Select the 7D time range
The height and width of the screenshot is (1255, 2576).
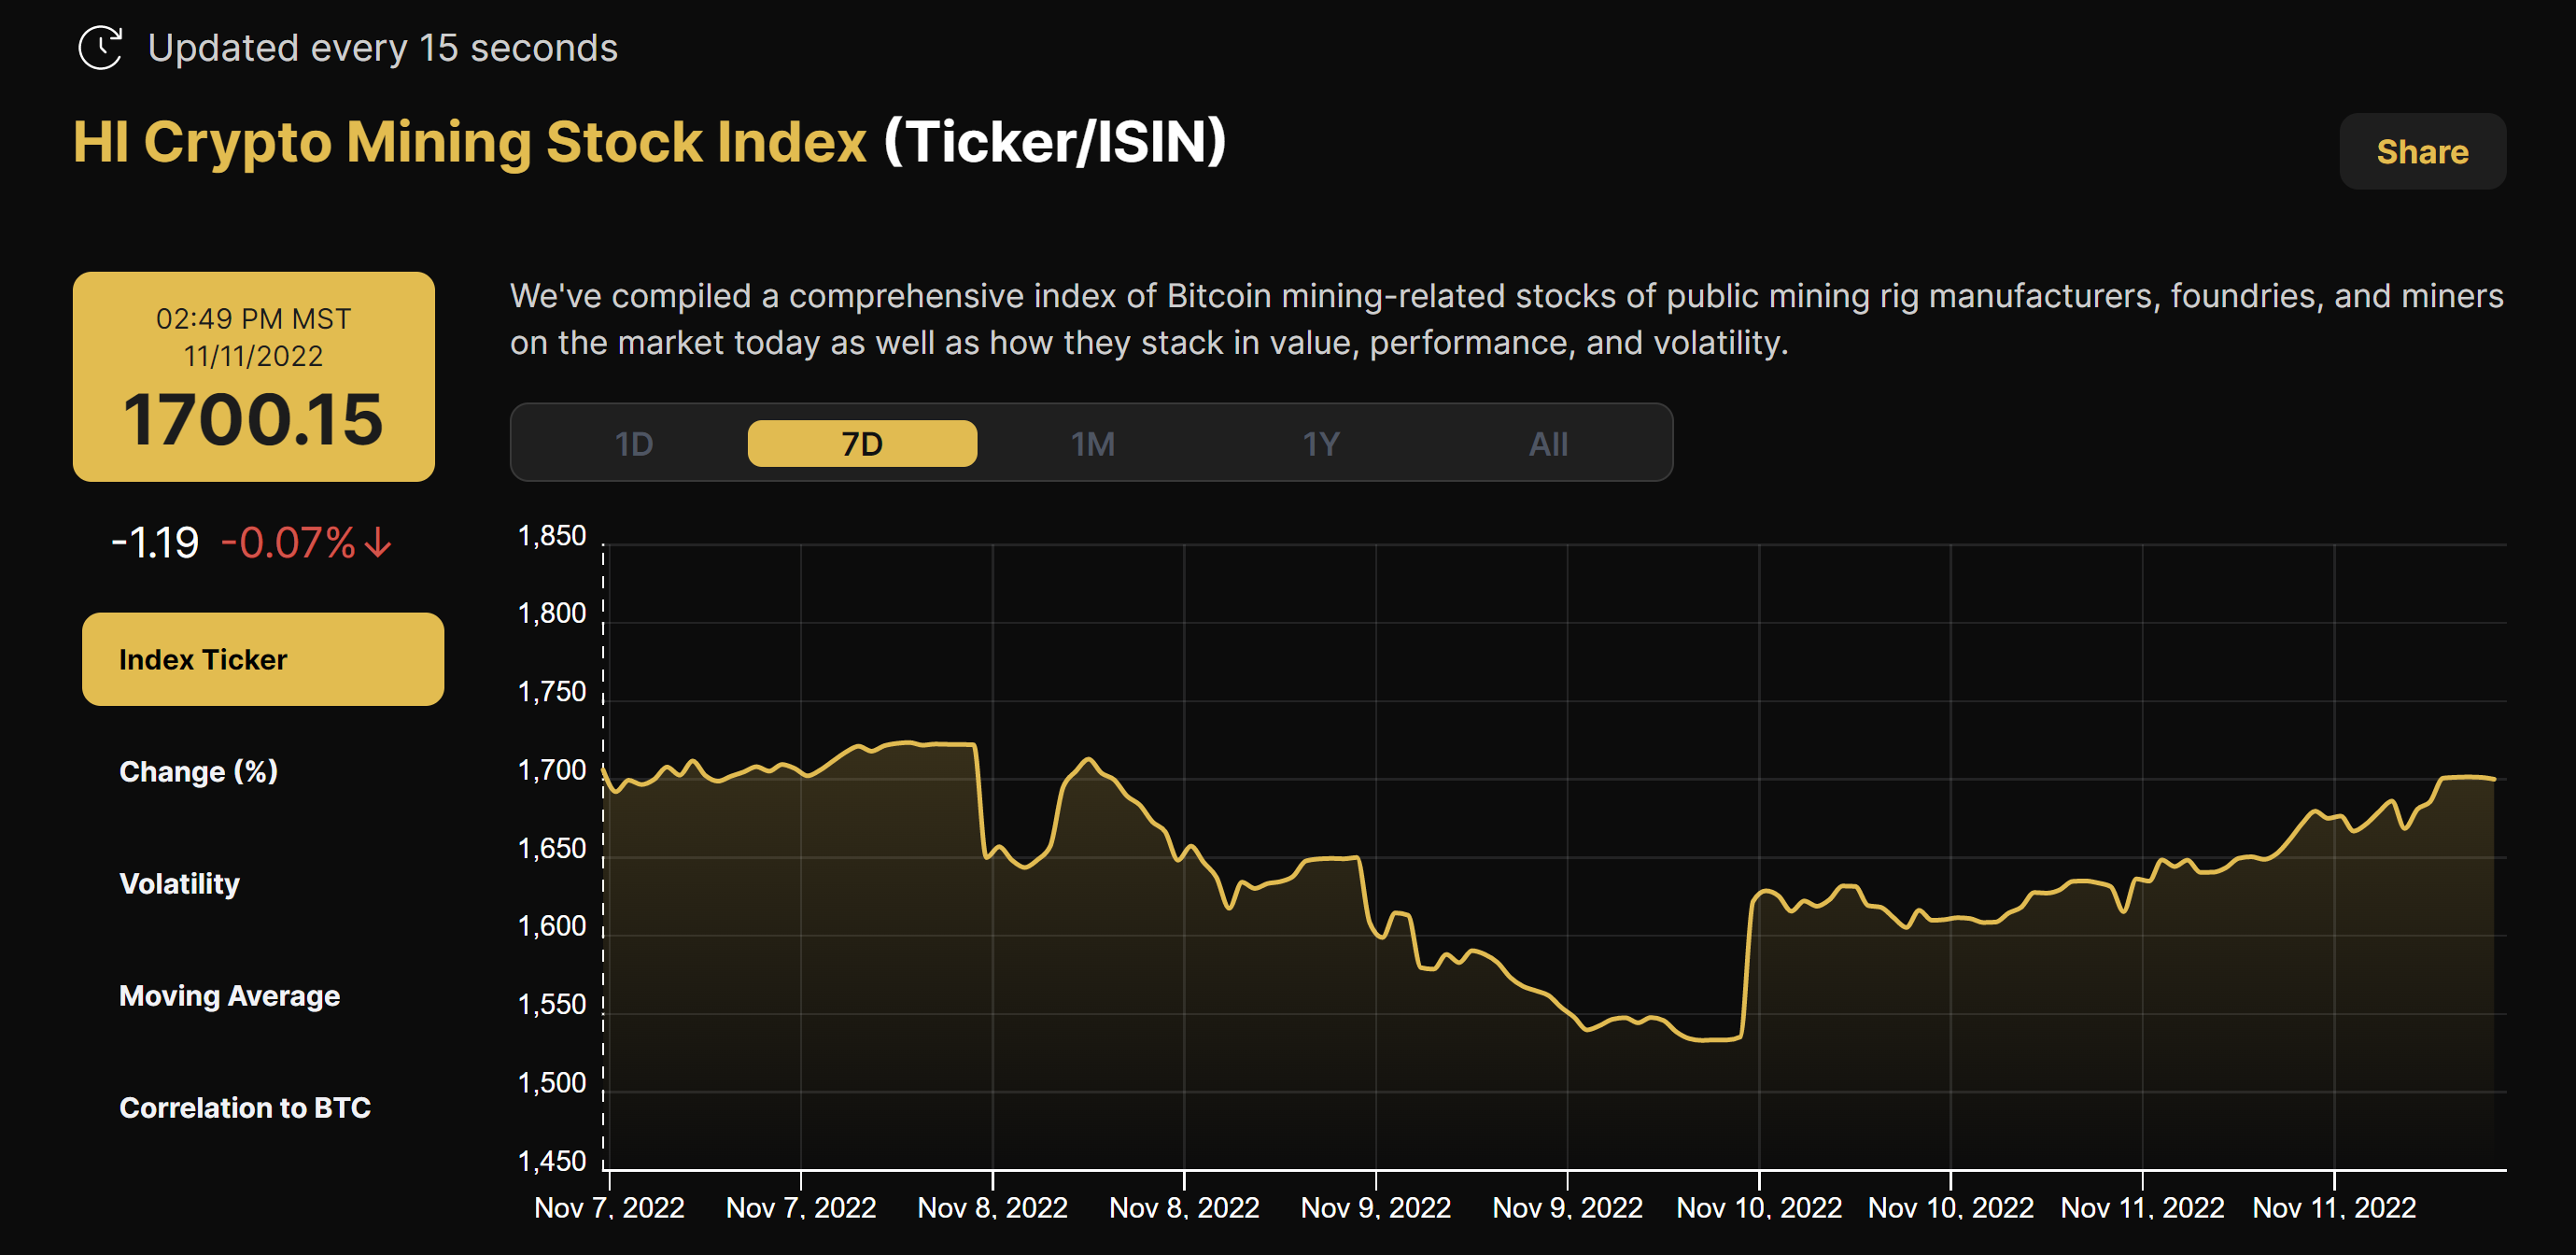pyautogui.click(x=861, y=442)
